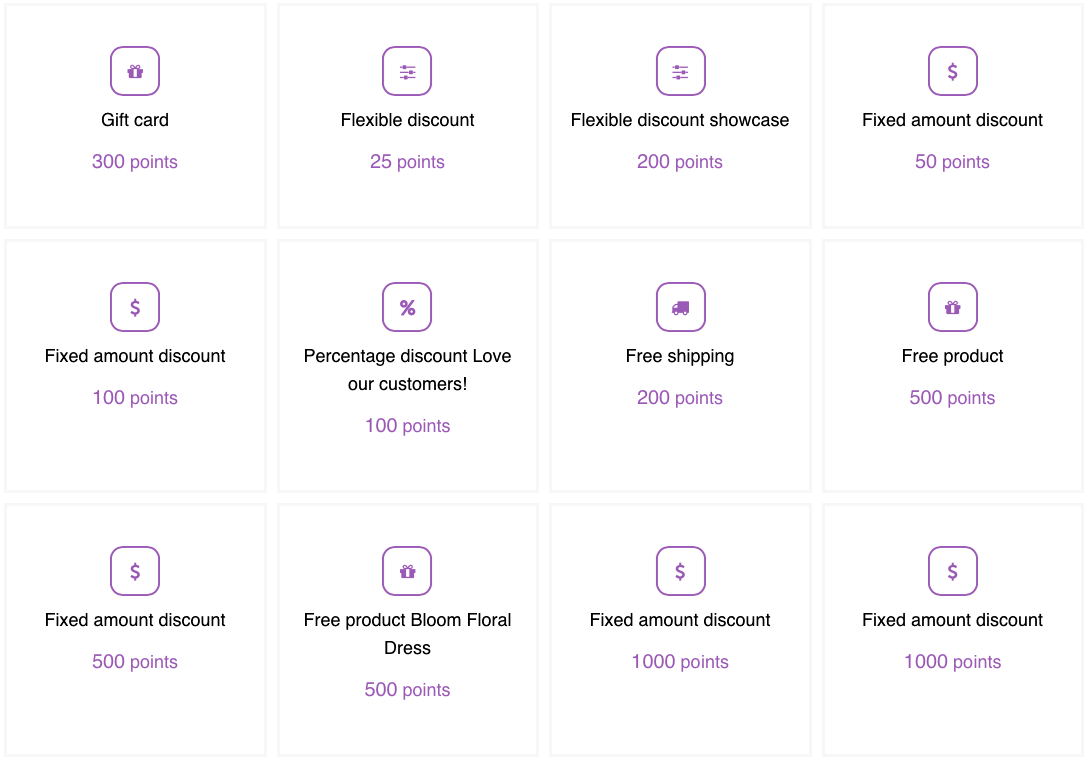Click the gift icon on Bloom Floral Dress
This screenshot has height=760, width=1090.
(x=407, y=571)
